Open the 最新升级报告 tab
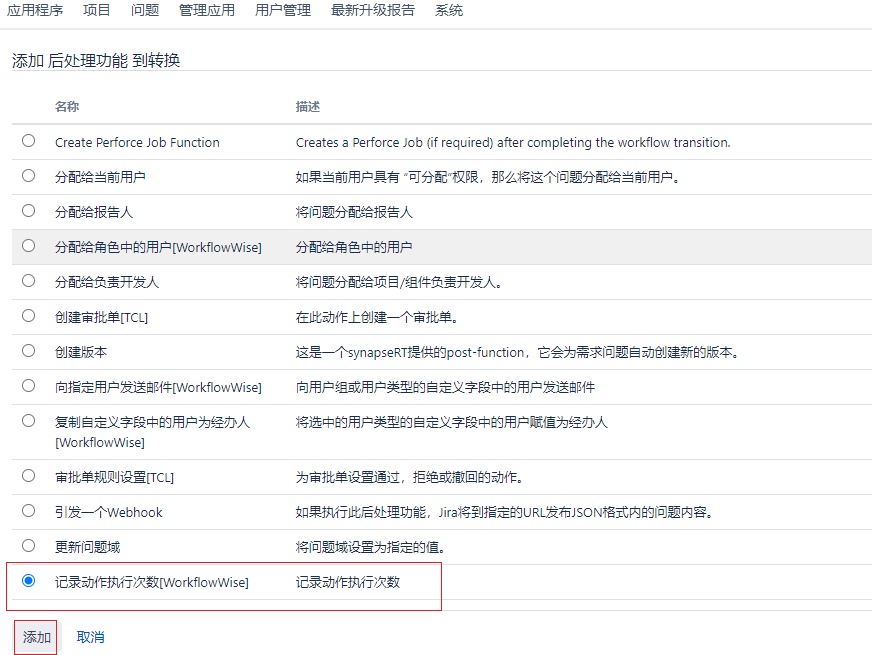872x655 pixels. (373, 11)
